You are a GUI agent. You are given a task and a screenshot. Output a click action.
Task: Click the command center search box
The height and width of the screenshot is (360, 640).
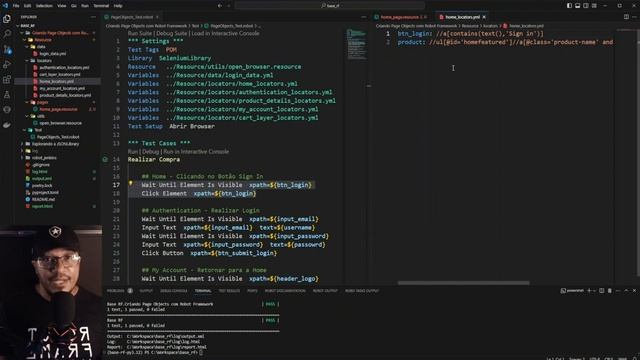(x=330, y=6)
